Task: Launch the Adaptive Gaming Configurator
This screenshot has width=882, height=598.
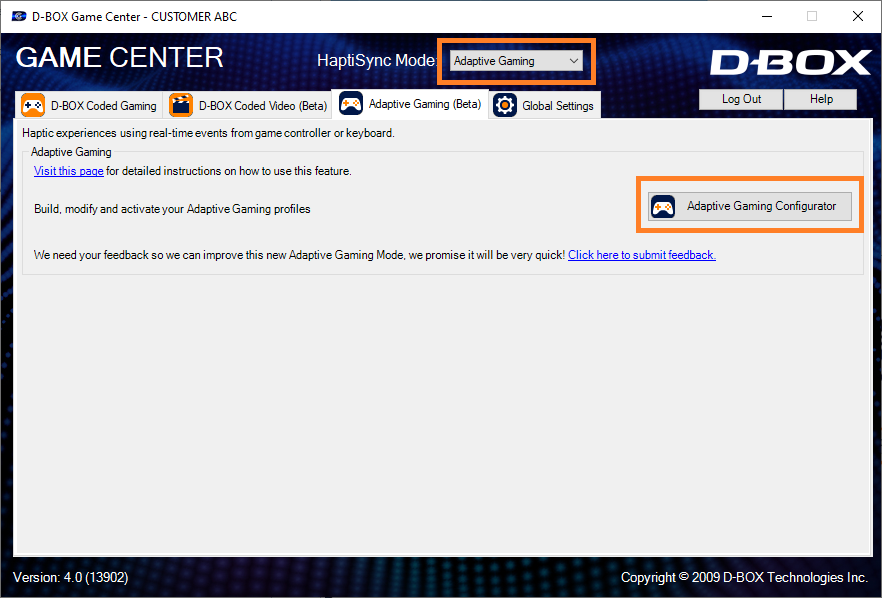Action: (x=749, y=206)
